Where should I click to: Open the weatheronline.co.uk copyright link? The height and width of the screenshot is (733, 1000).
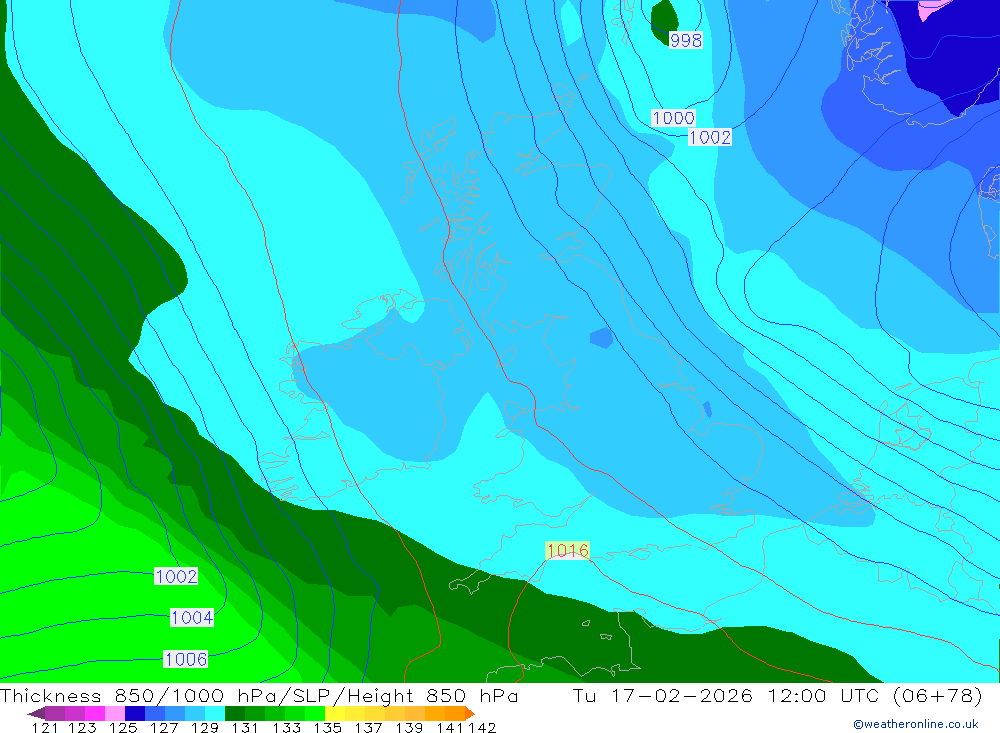click(x=915, y=724)
